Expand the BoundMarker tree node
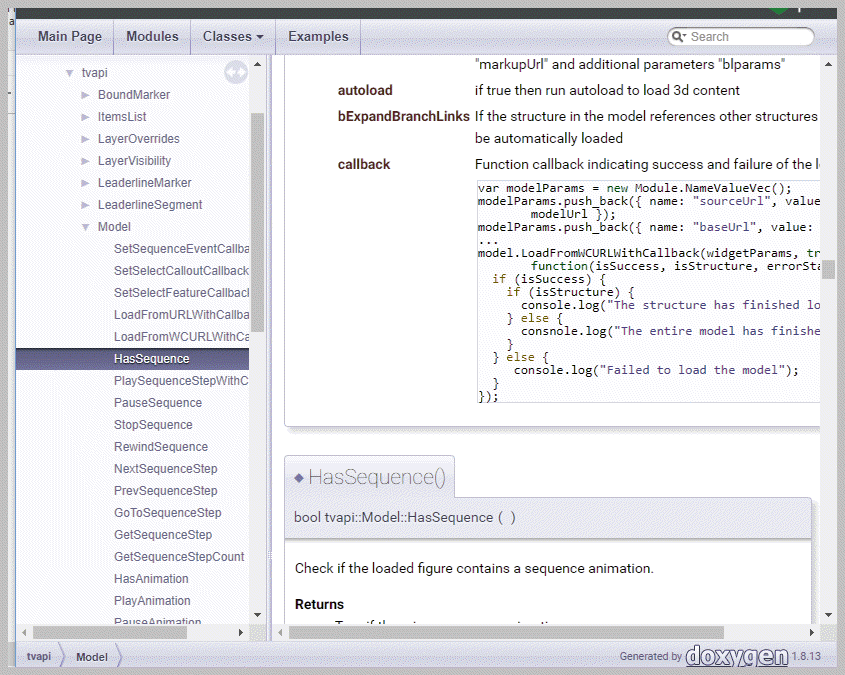The image size is (845, 675). [85, 95]
